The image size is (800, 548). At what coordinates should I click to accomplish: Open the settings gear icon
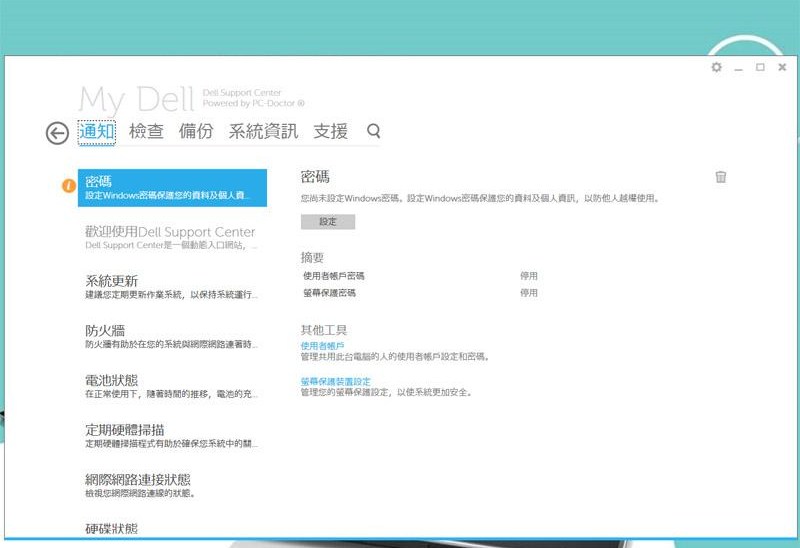click(x=716, y=68)
